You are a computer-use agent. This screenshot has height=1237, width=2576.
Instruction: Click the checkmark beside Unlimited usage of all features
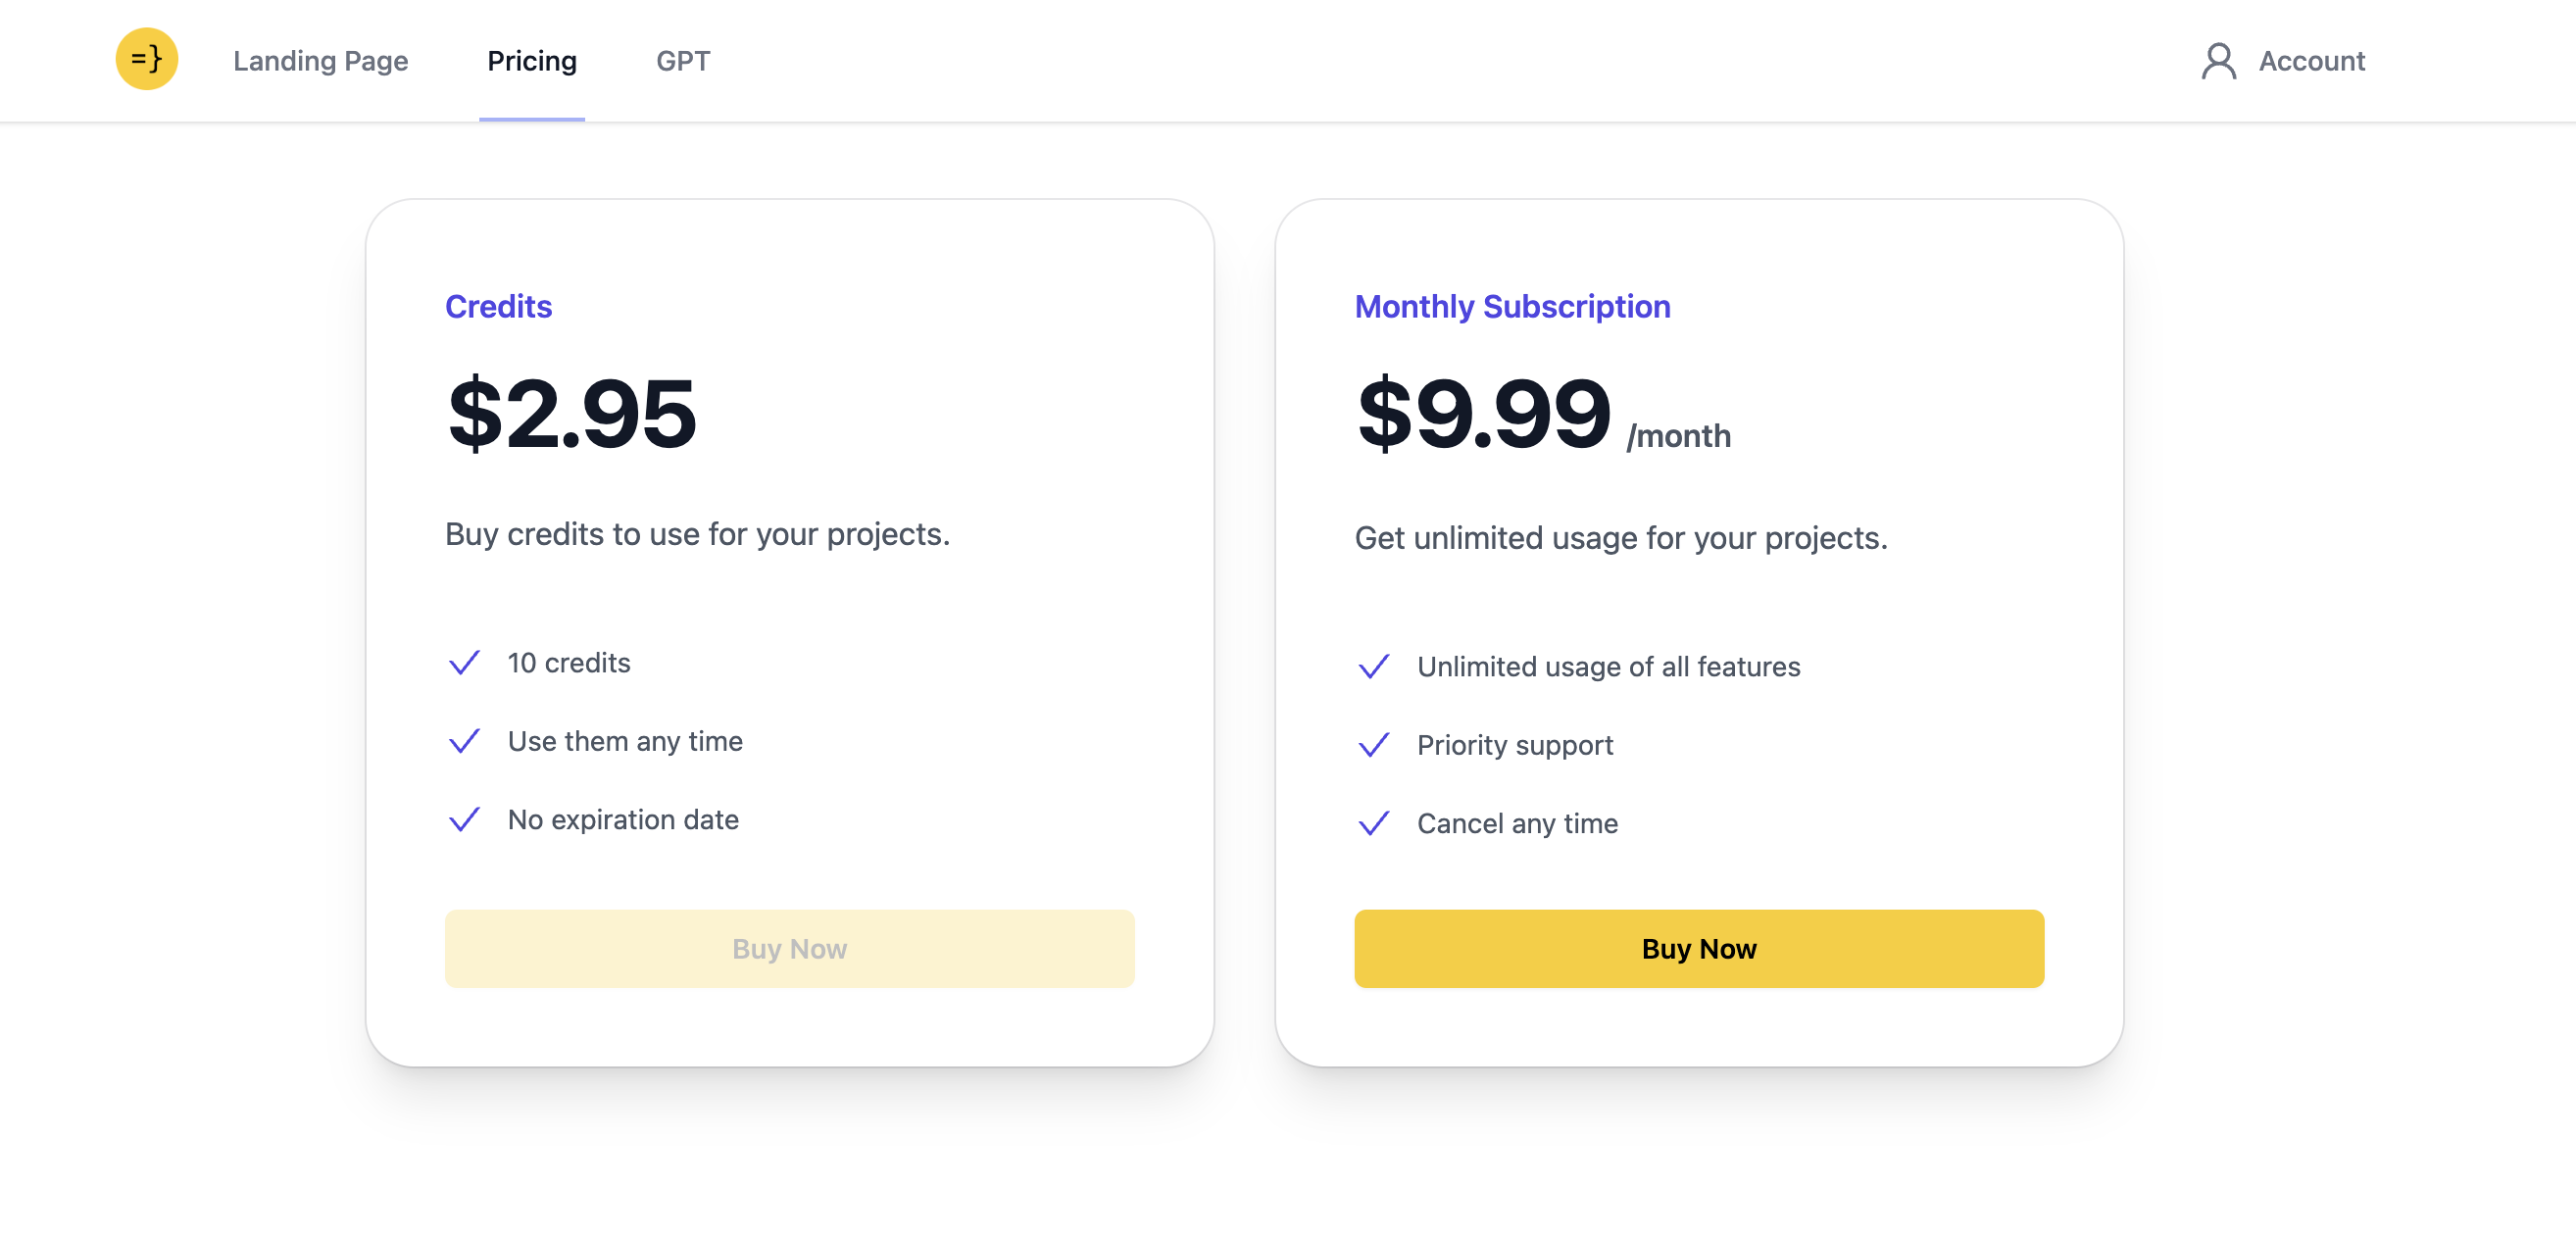tap(1373, 667)
